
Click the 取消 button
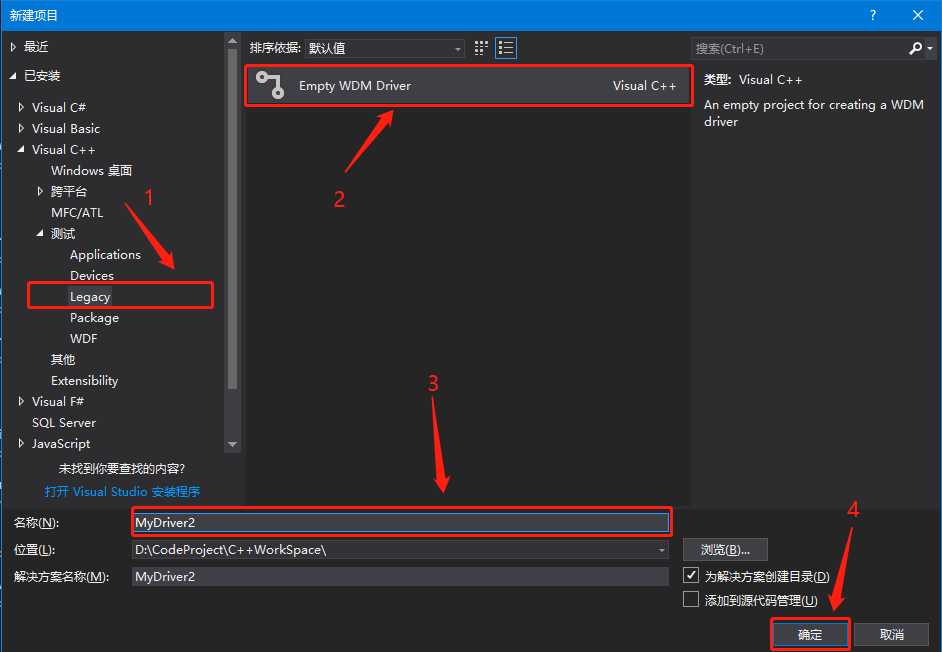(892, 635)
